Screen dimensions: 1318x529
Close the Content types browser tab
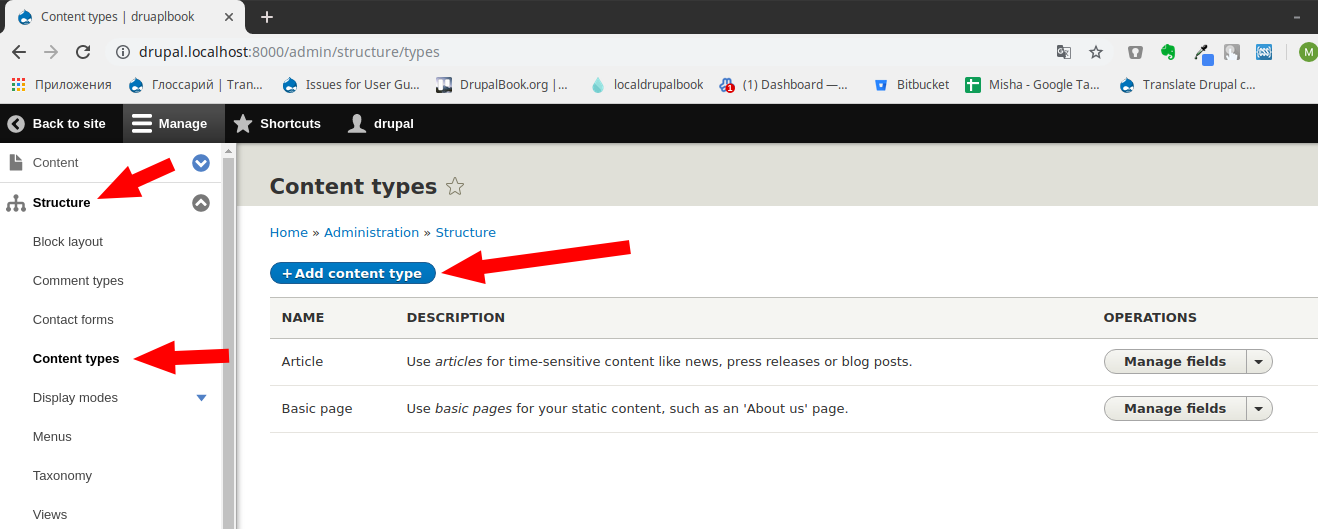click(x=230, y=17)
